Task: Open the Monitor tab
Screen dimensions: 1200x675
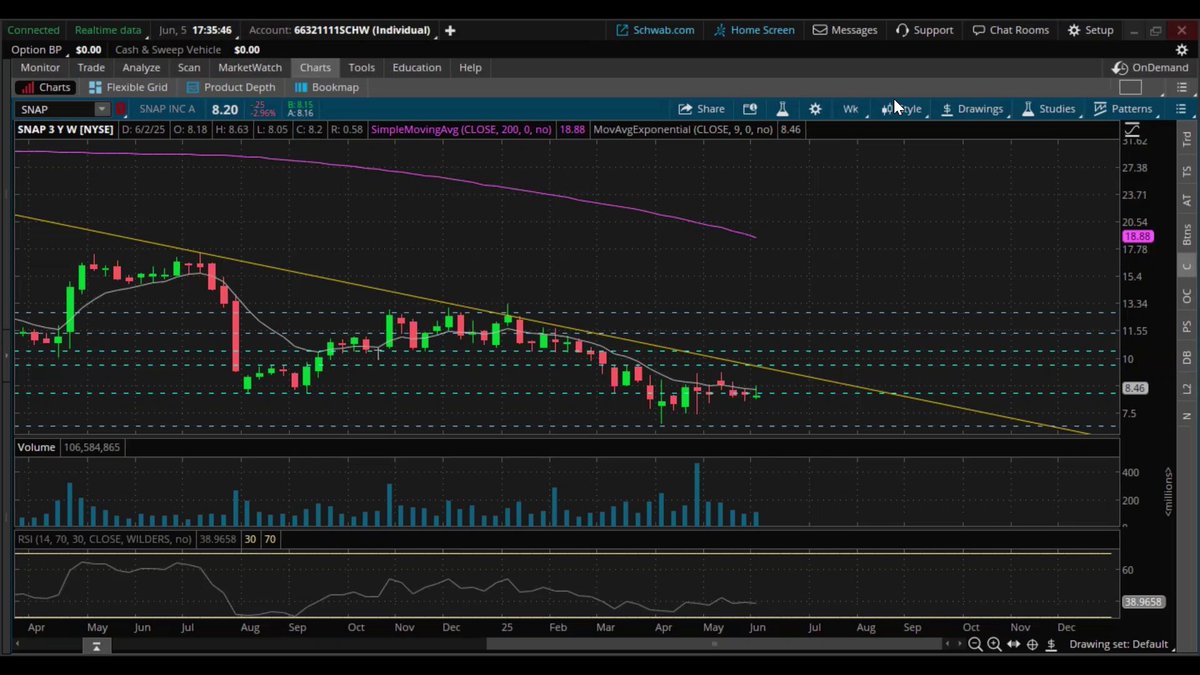Action: click(40, 67)
